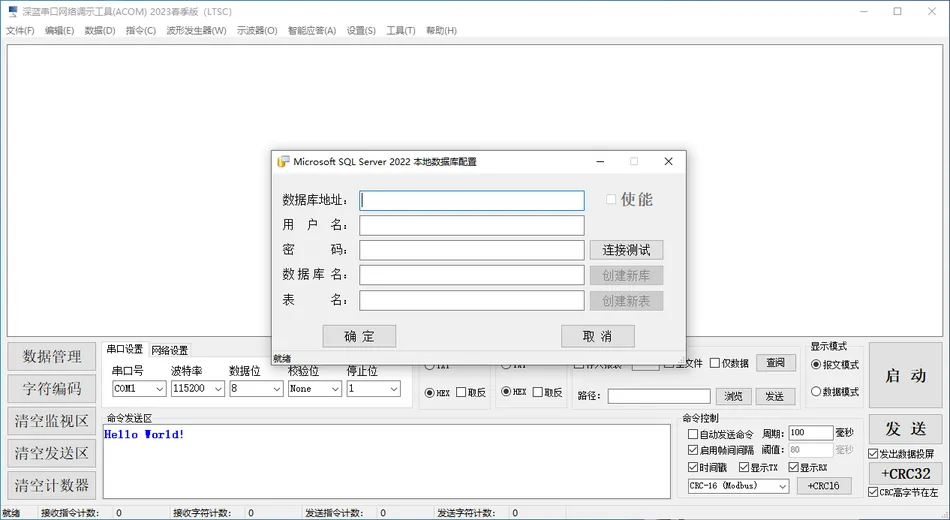Expand the 波特率 115200 dropdown
Image resolution: width=950 pixels, height=520 pixels.
(198, 388)
